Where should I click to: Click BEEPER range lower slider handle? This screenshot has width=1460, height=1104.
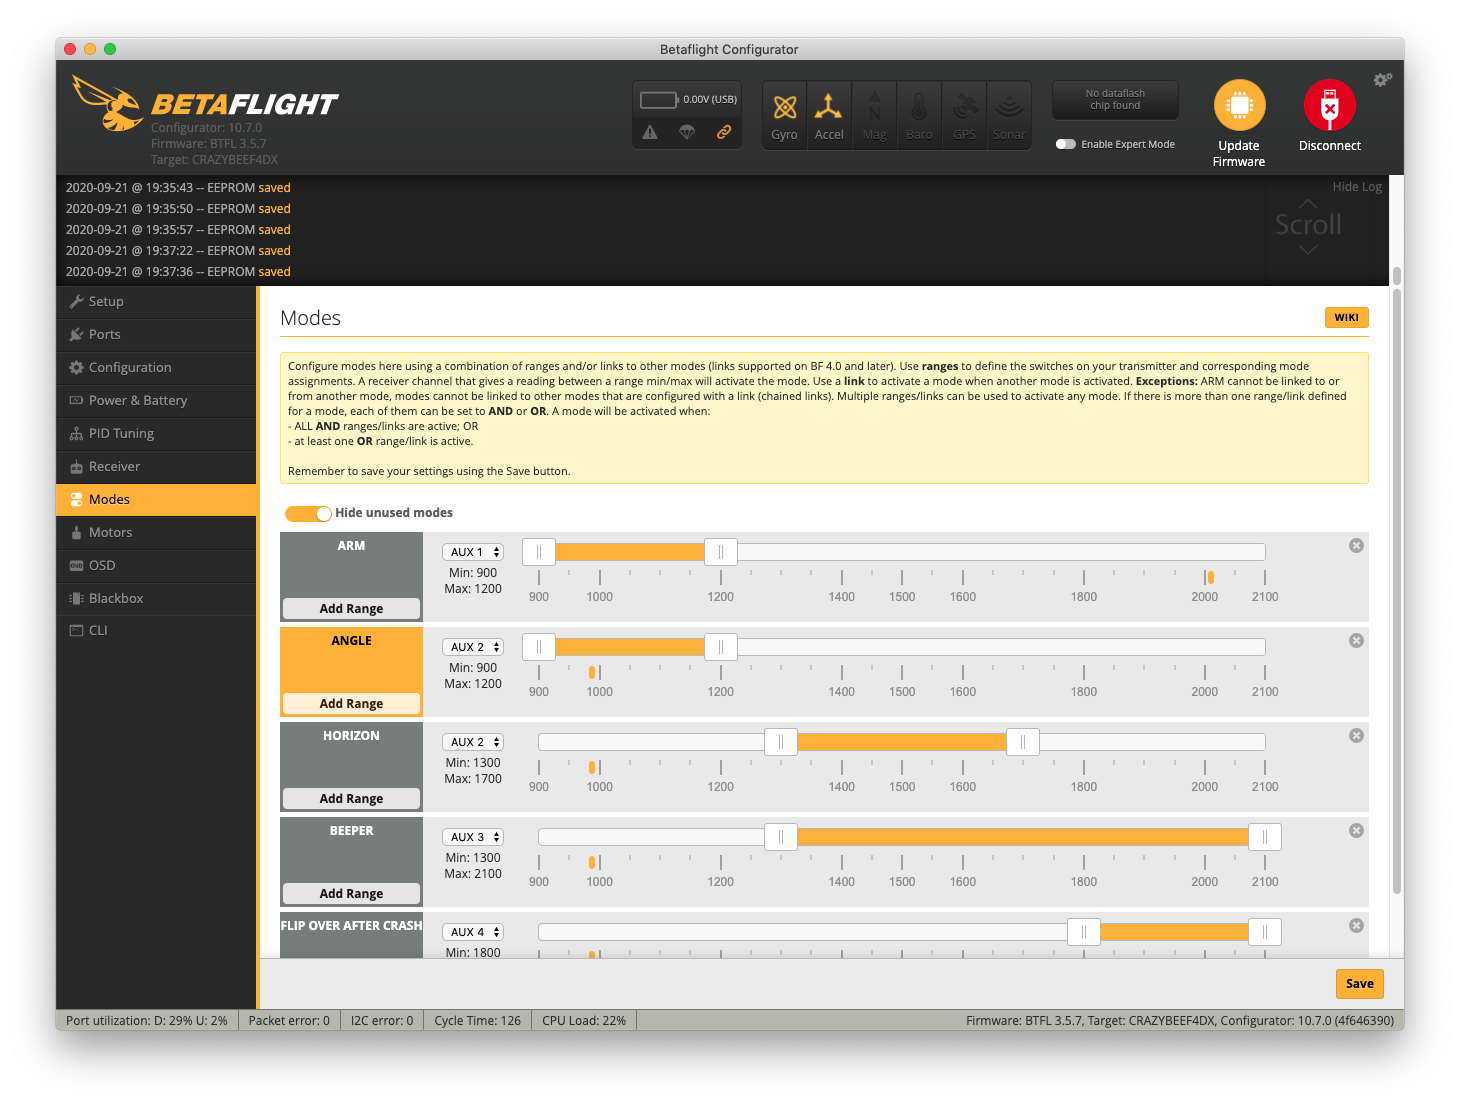click(781, 837)
